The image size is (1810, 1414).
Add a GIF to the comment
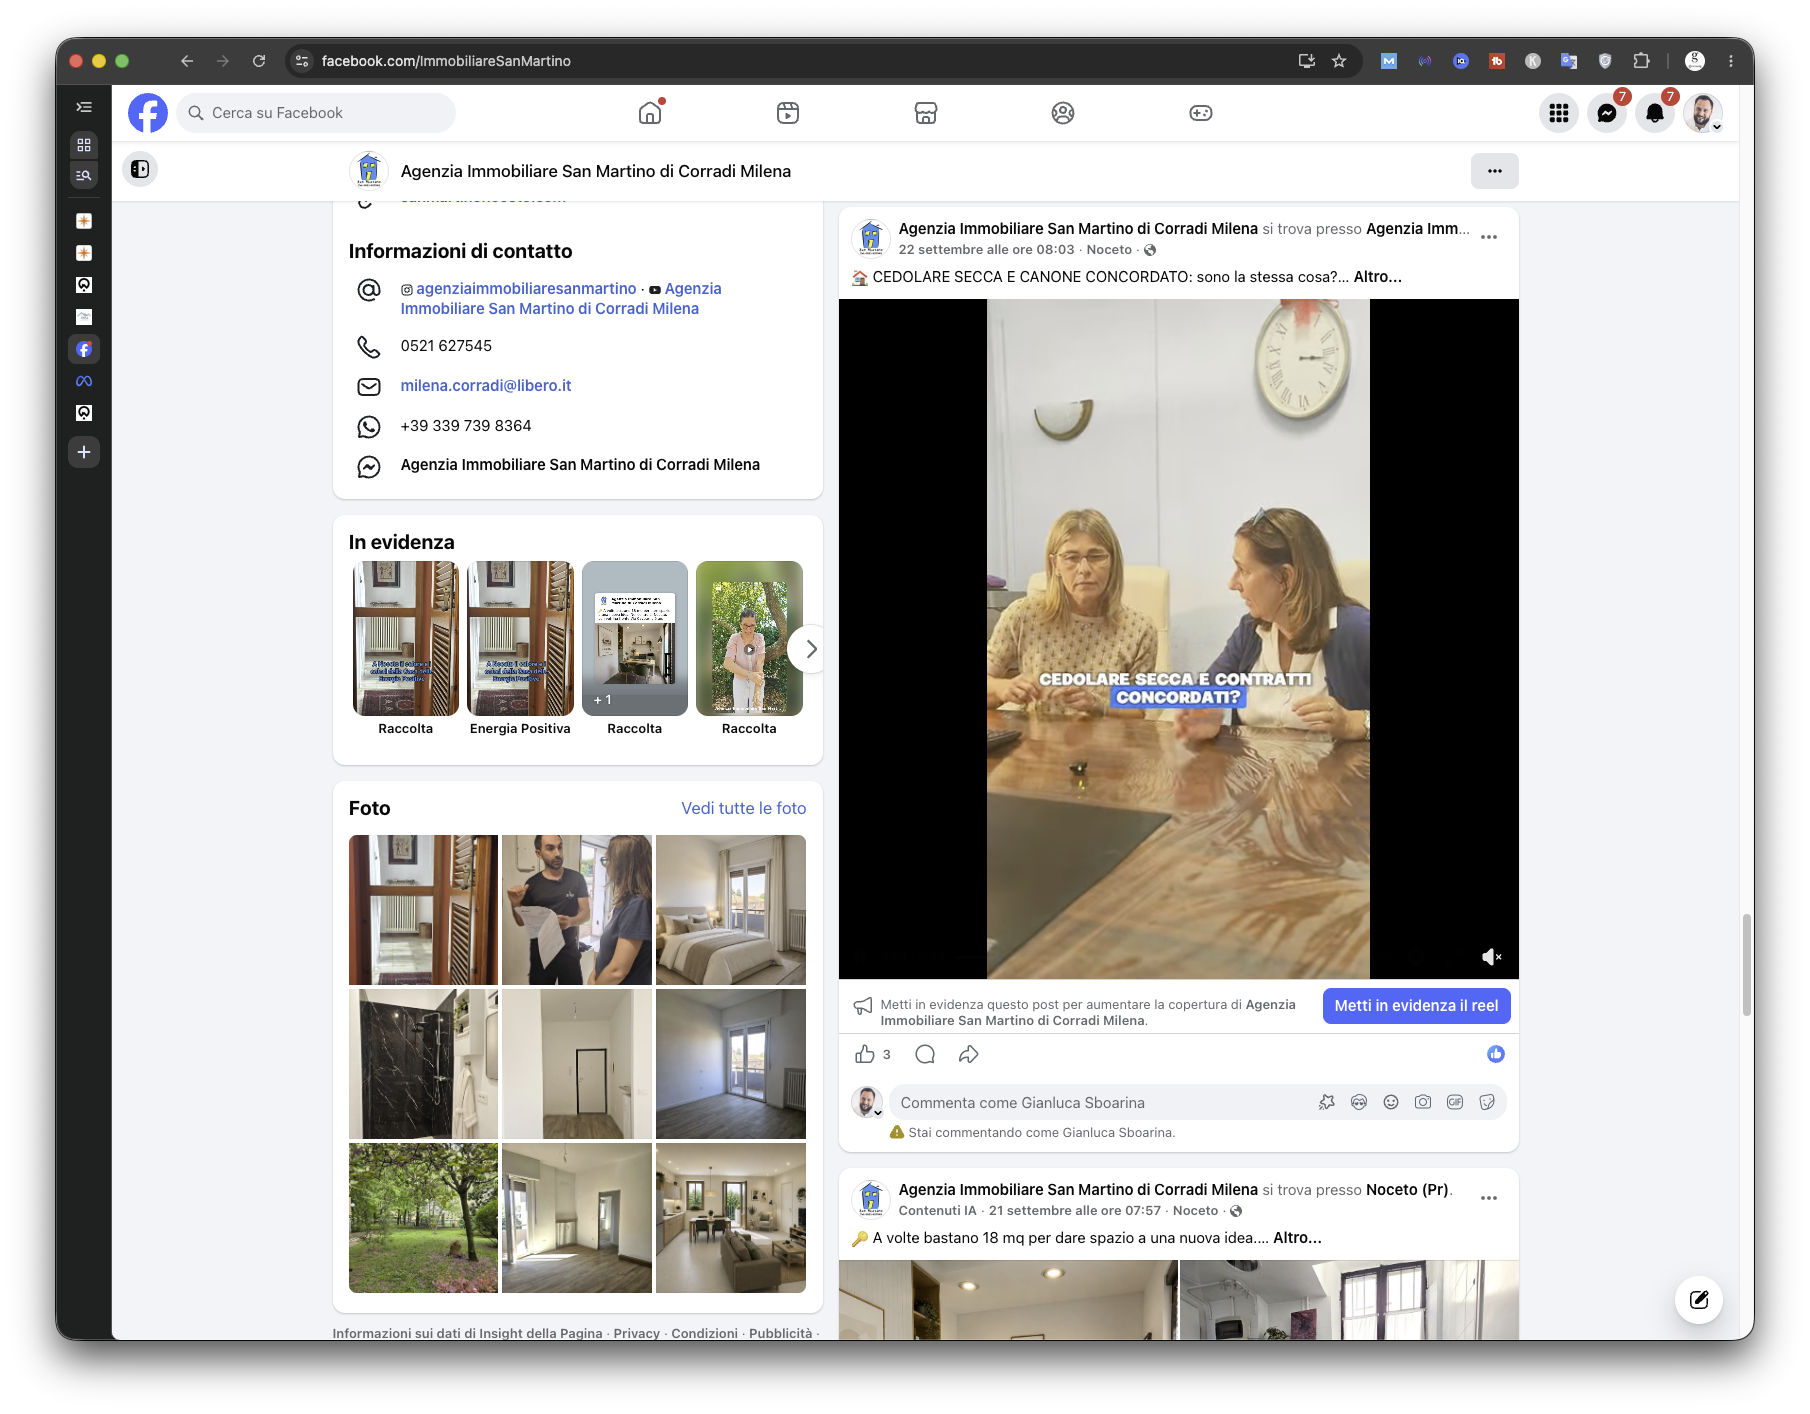tap(1455, 1102)
